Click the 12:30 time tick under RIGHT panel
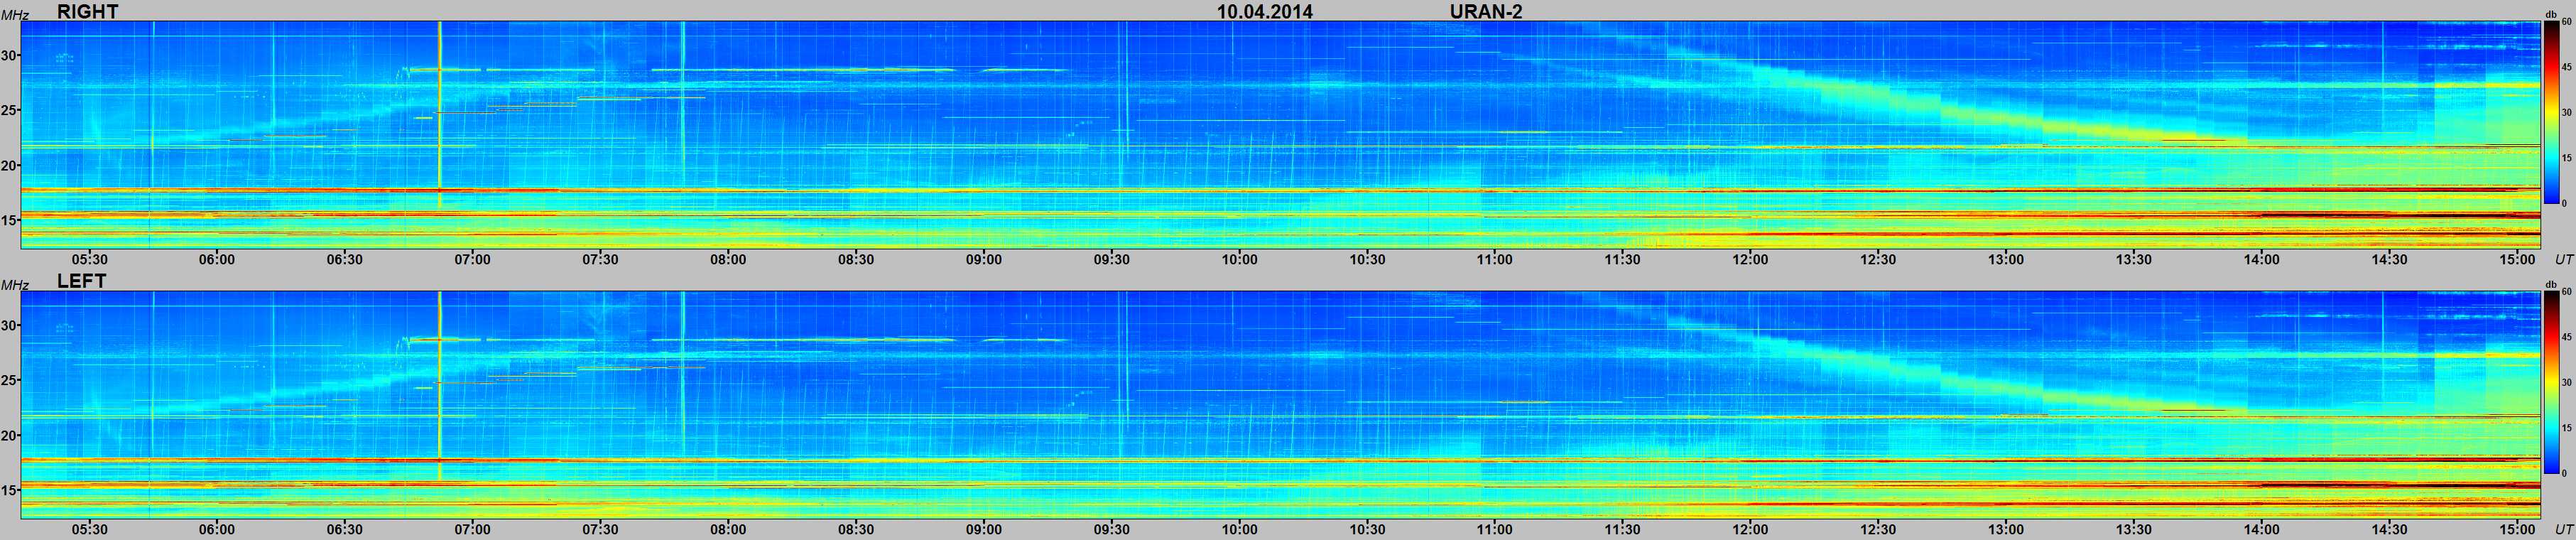 coord(1879,259)
